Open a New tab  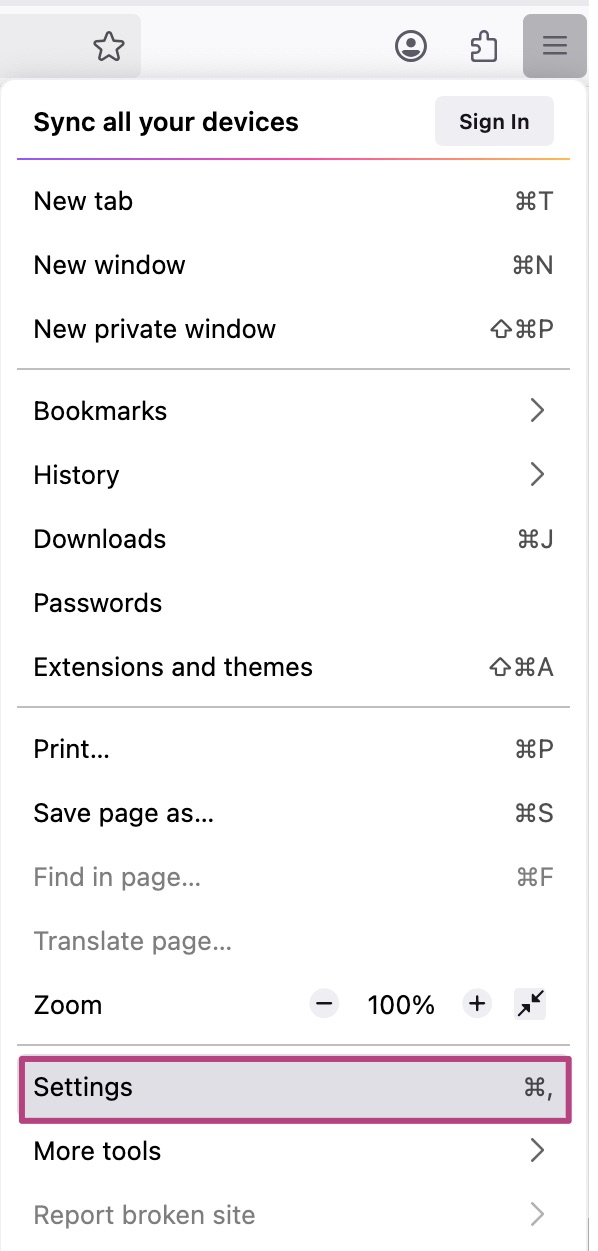pos(294,201)
